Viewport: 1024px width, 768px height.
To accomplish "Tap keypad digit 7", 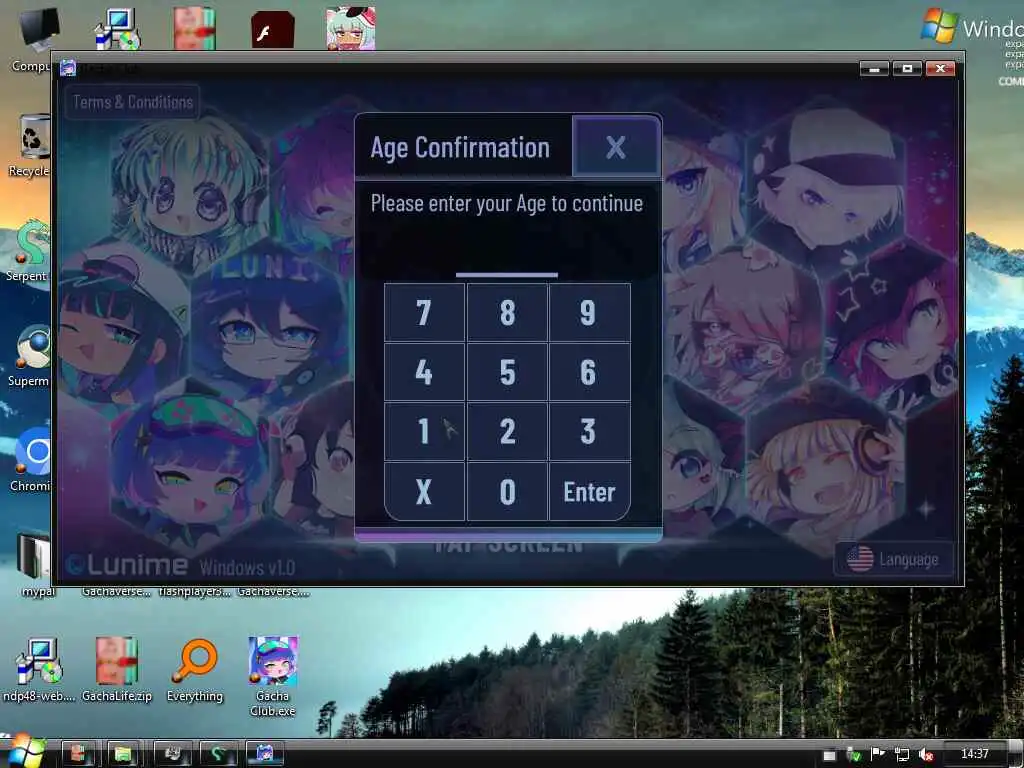I will coord(424,313).
